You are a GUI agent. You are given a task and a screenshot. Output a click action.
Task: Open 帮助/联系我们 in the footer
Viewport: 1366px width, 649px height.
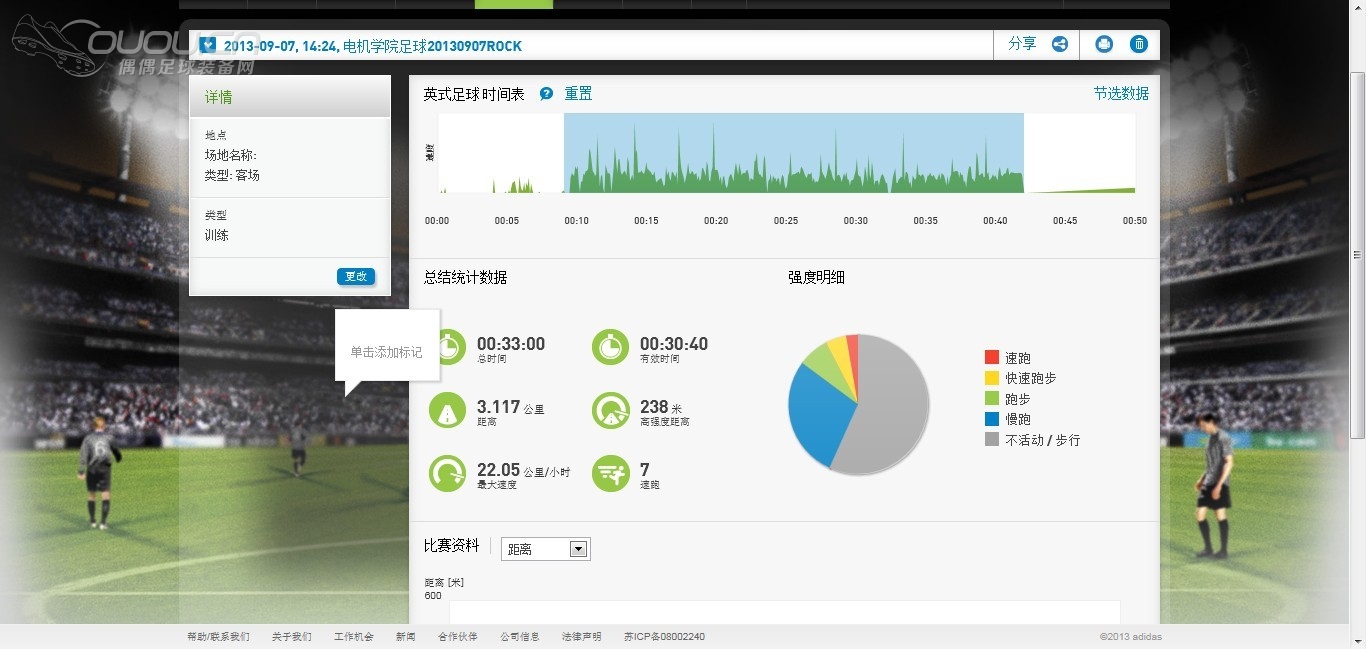pos(218,637)
